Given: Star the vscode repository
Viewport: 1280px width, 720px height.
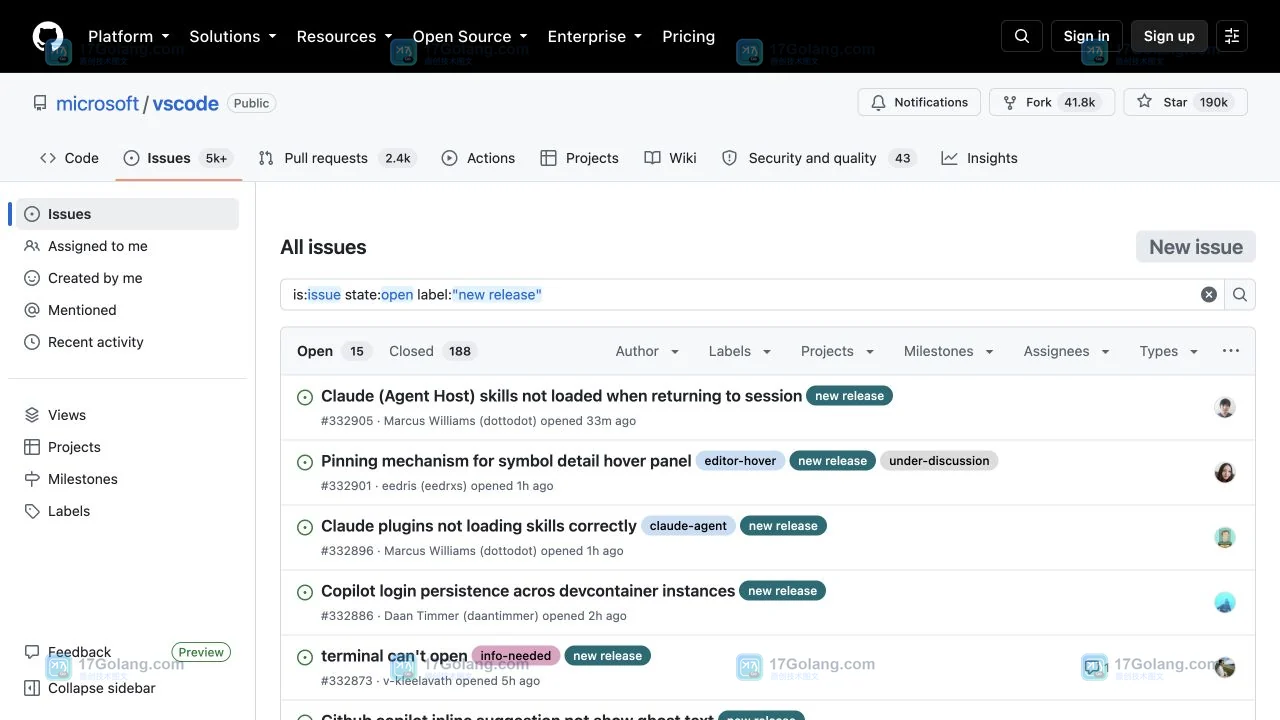Looking at the screenshot, I should click(x=1185, y=102).
